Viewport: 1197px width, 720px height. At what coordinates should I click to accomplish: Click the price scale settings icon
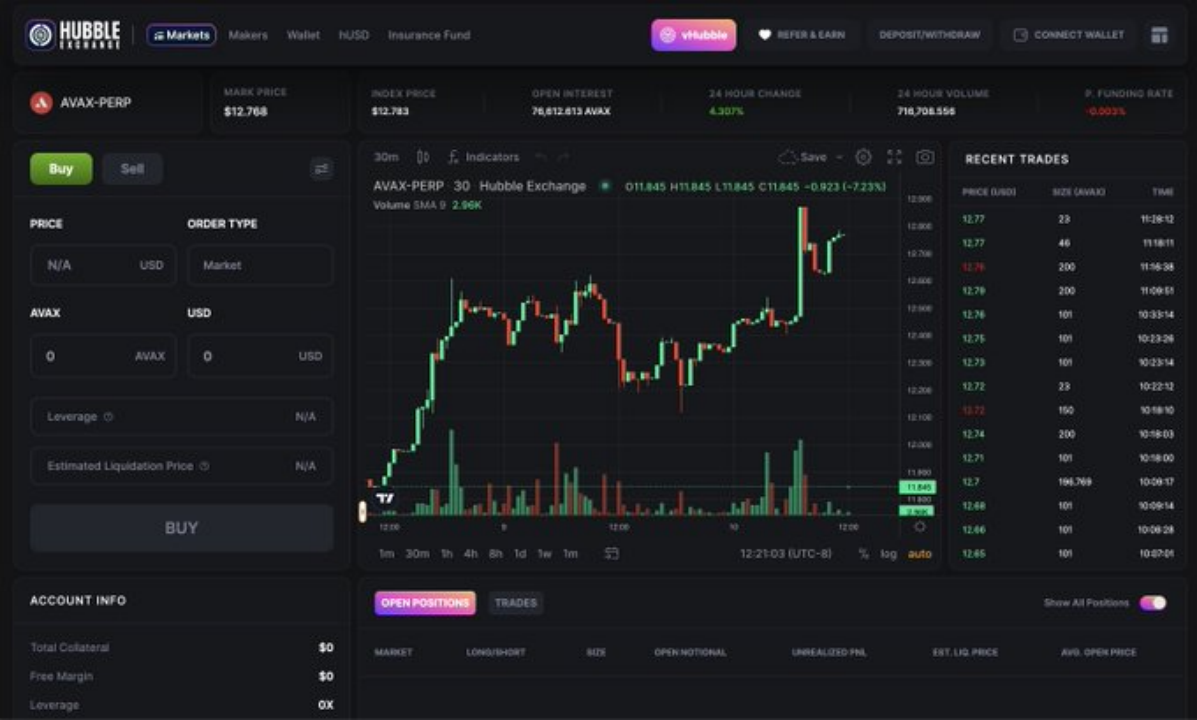point(920,527)
